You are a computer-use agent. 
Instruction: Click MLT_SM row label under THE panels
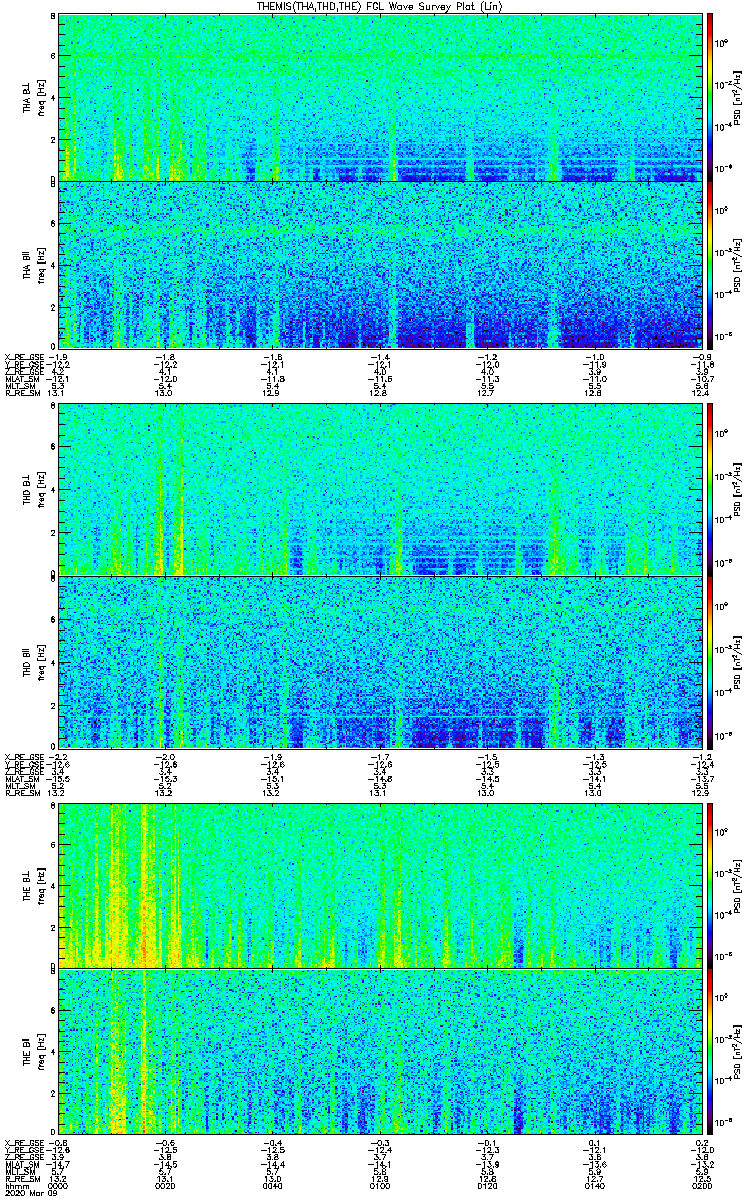point(22,1171)
